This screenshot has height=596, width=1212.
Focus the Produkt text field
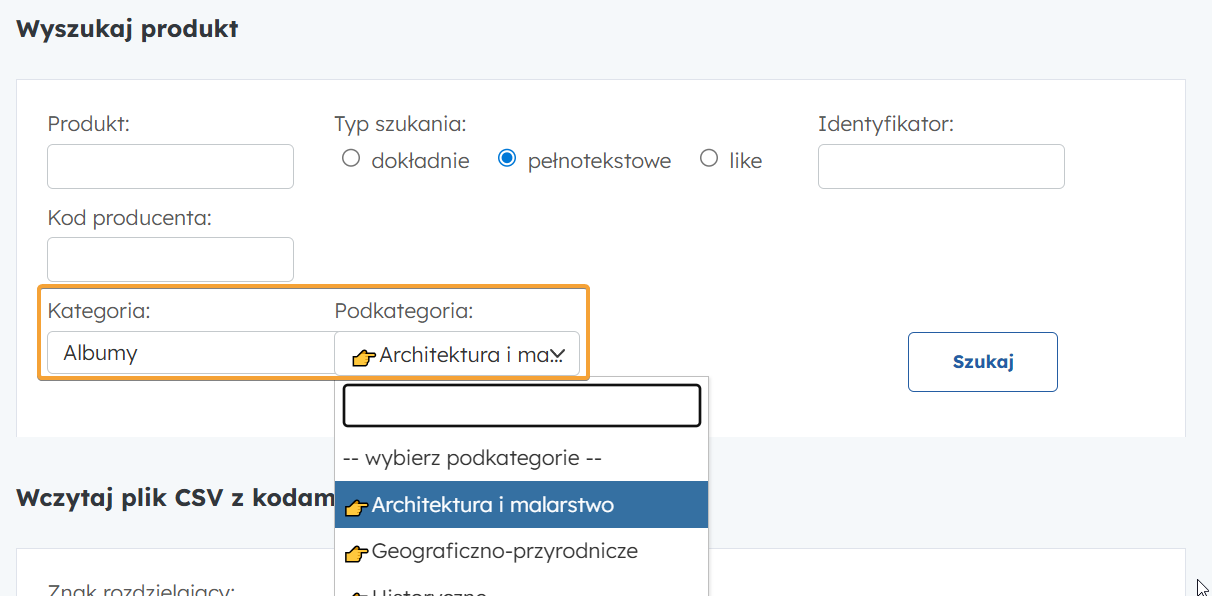[170, 167]
